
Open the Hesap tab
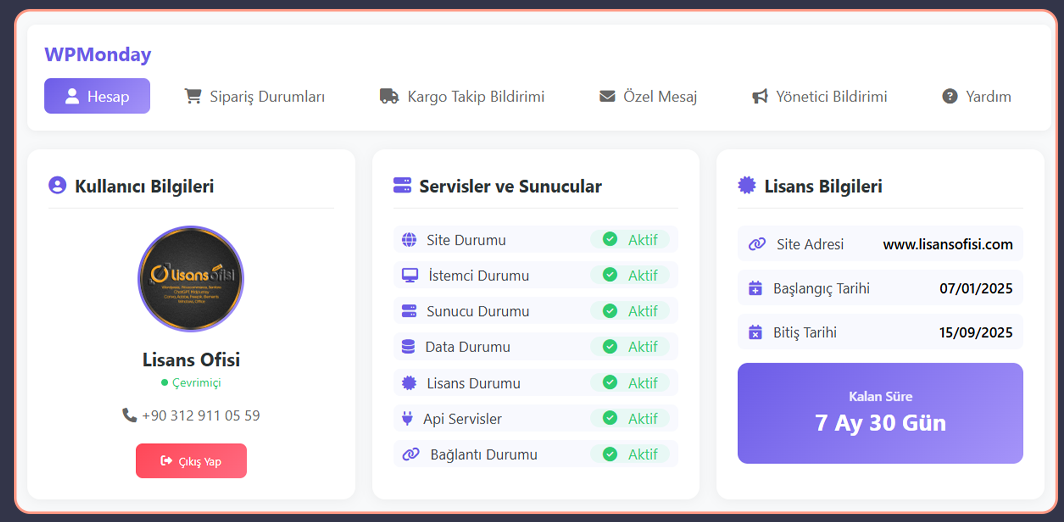97,96
